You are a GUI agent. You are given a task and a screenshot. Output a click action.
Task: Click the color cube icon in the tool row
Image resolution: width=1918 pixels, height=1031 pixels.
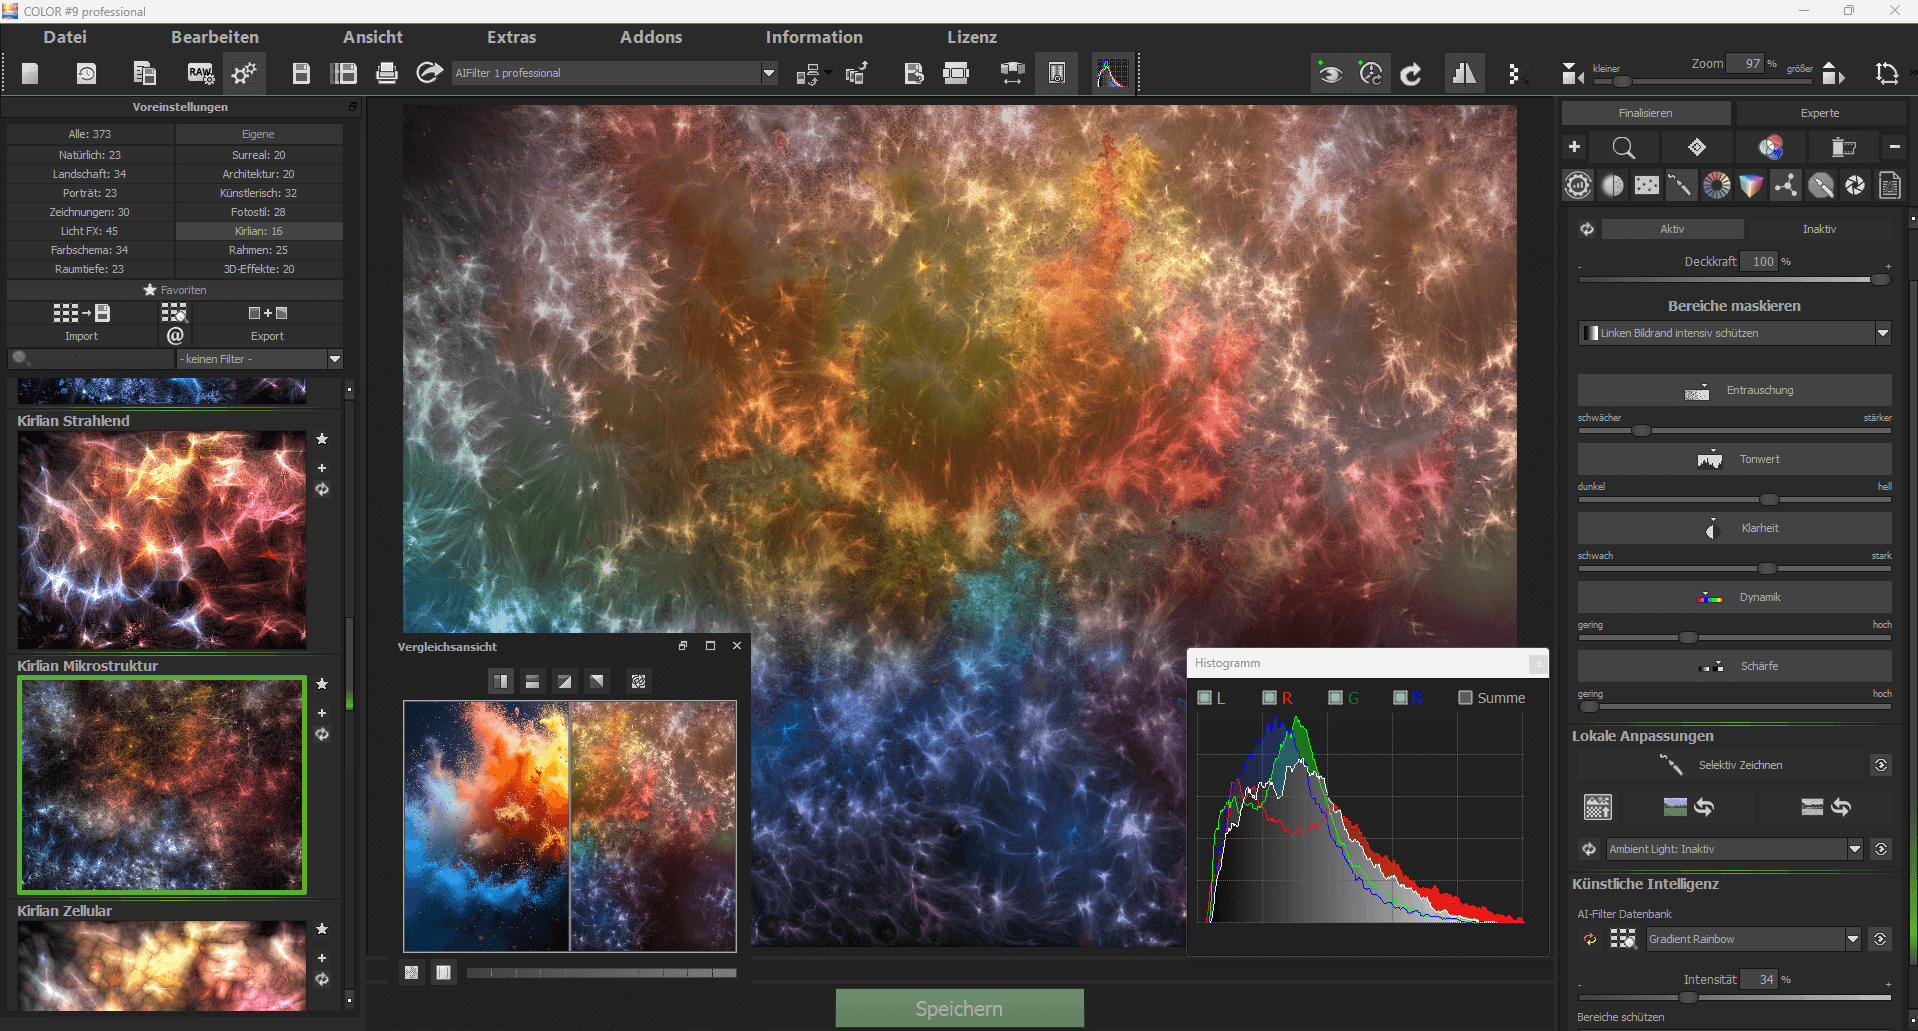coord(1751,185)
